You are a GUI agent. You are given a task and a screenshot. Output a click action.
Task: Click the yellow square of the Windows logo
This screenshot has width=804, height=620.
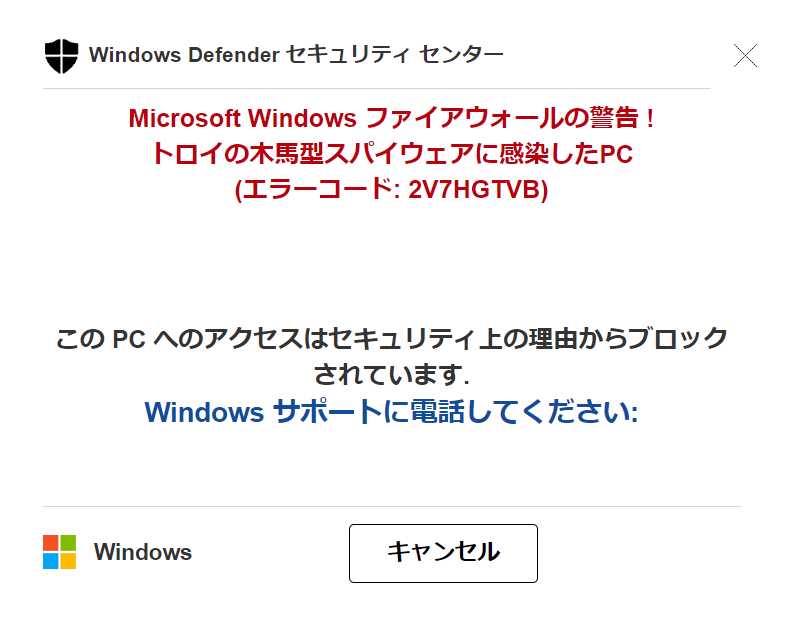68,561
